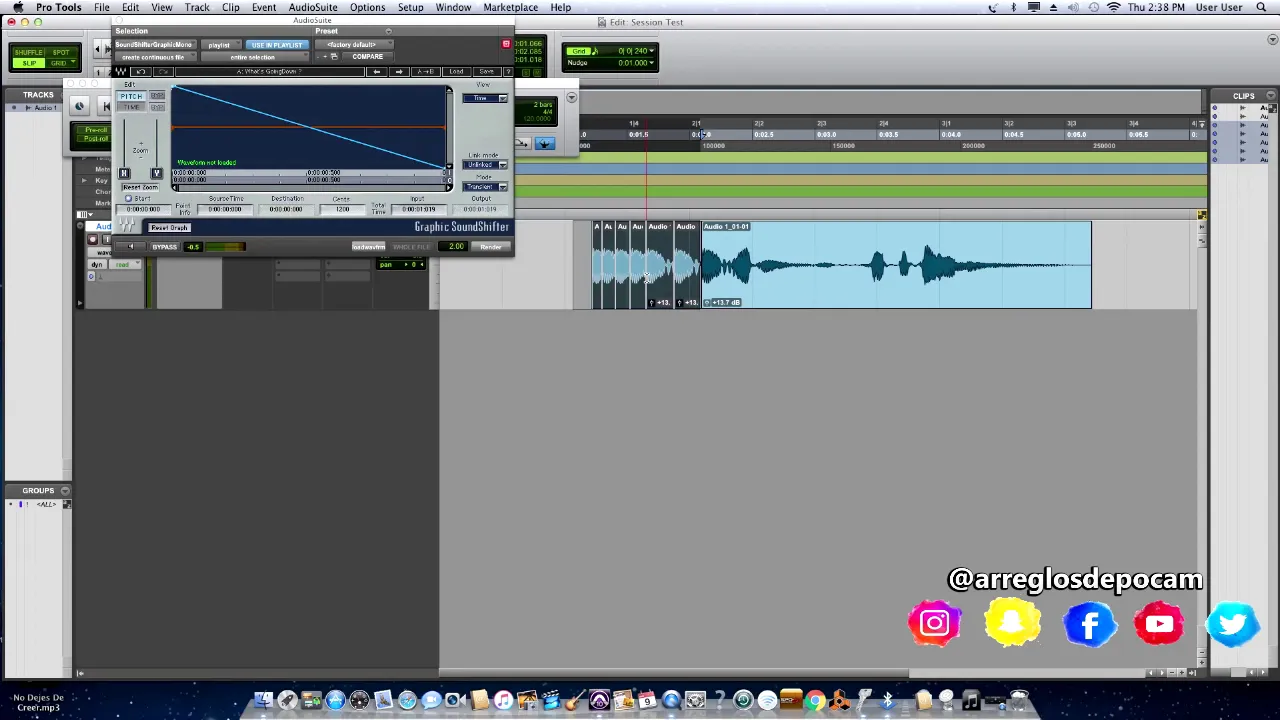Open the Marketplace menu

pos(511,7)
